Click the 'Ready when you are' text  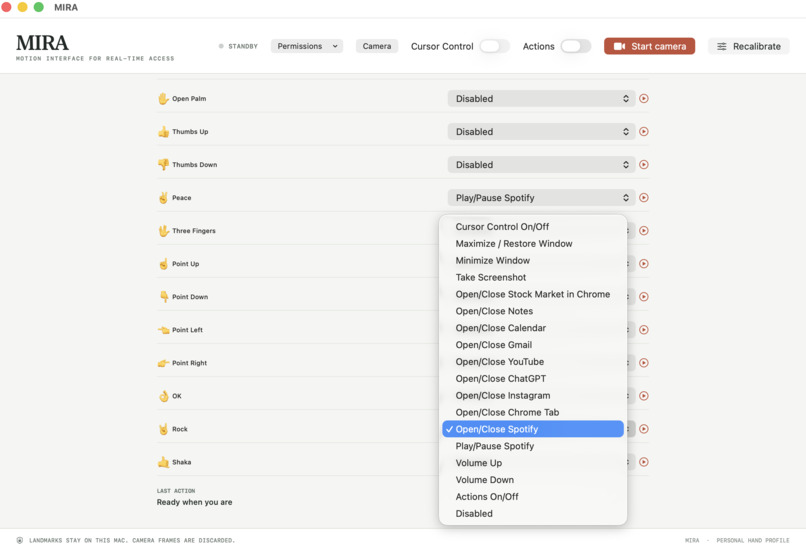click(x=194, y=502)
